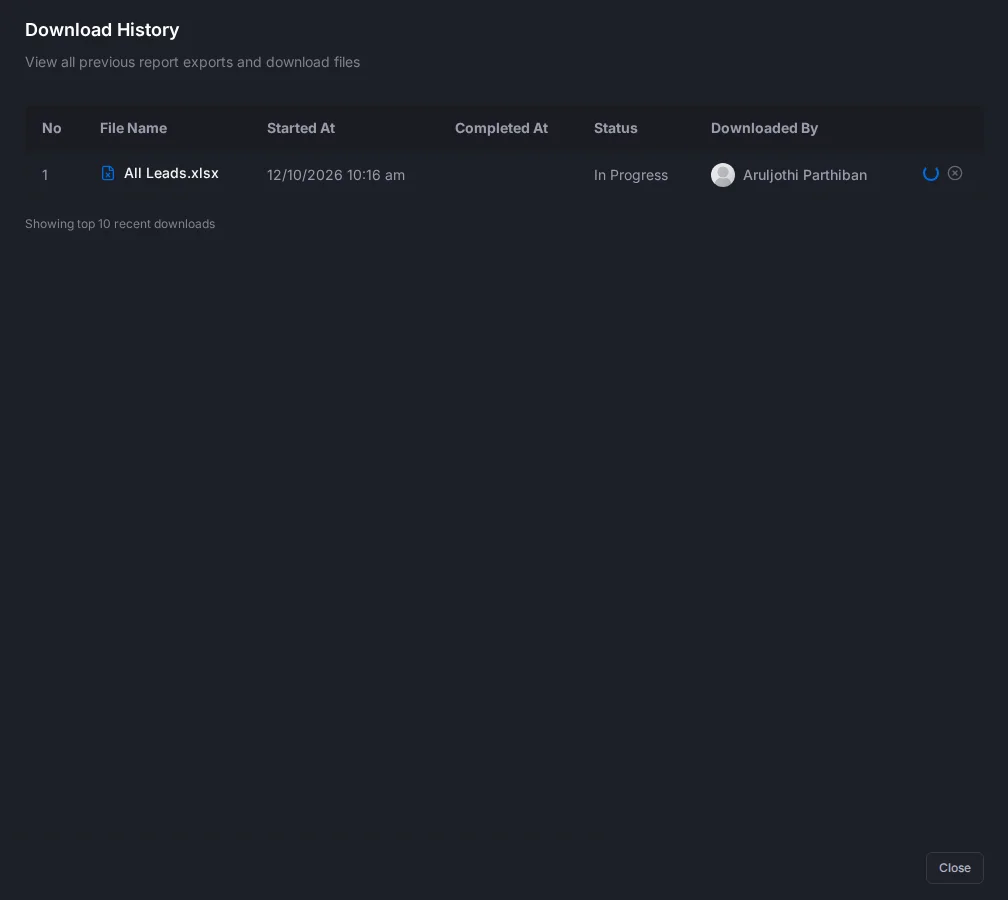Click row number 1
The width and height of the screenshot is (1008, 900).
(x=45, y=175)
